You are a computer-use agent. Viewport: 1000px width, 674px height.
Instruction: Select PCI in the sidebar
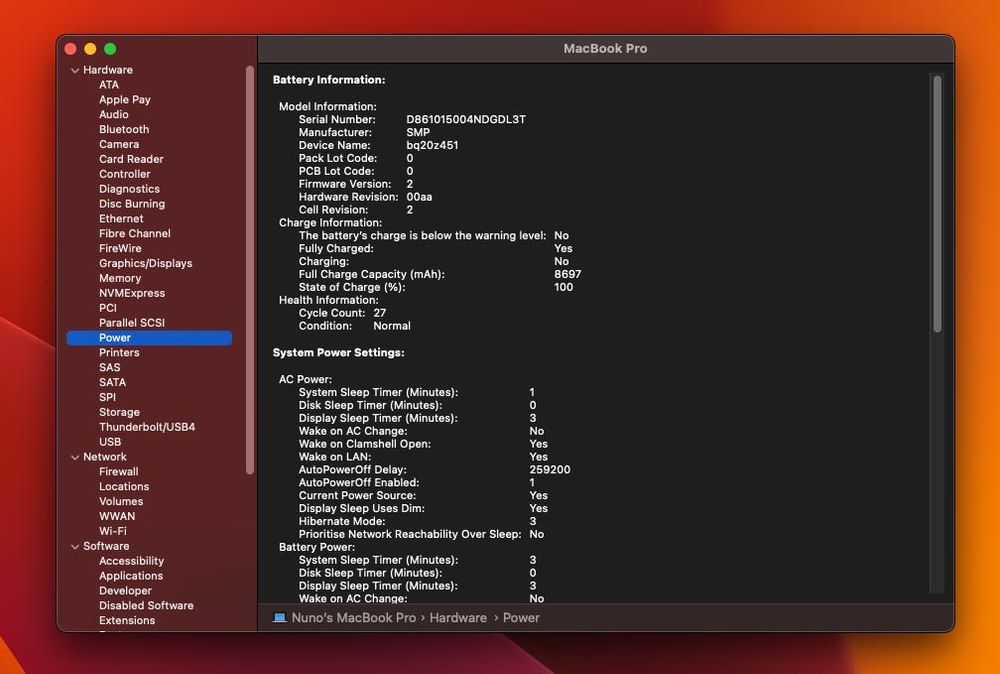click(108, 308)
